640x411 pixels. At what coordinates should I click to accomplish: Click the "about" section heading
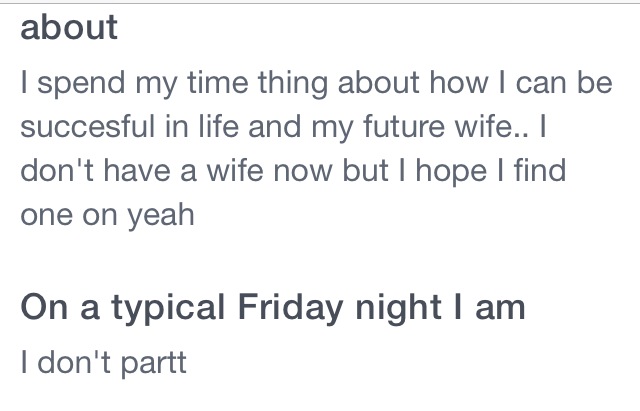[x=69, y=28]
